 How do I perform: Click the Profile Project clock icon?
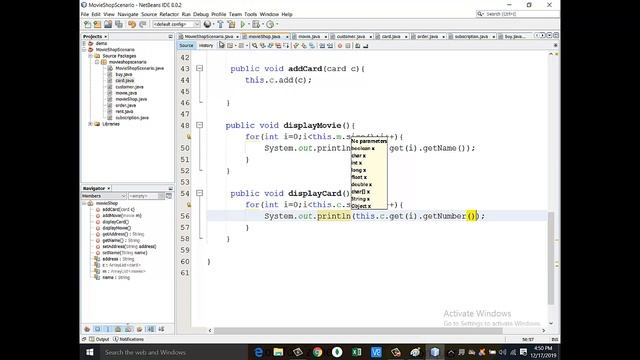click(270, 24)
